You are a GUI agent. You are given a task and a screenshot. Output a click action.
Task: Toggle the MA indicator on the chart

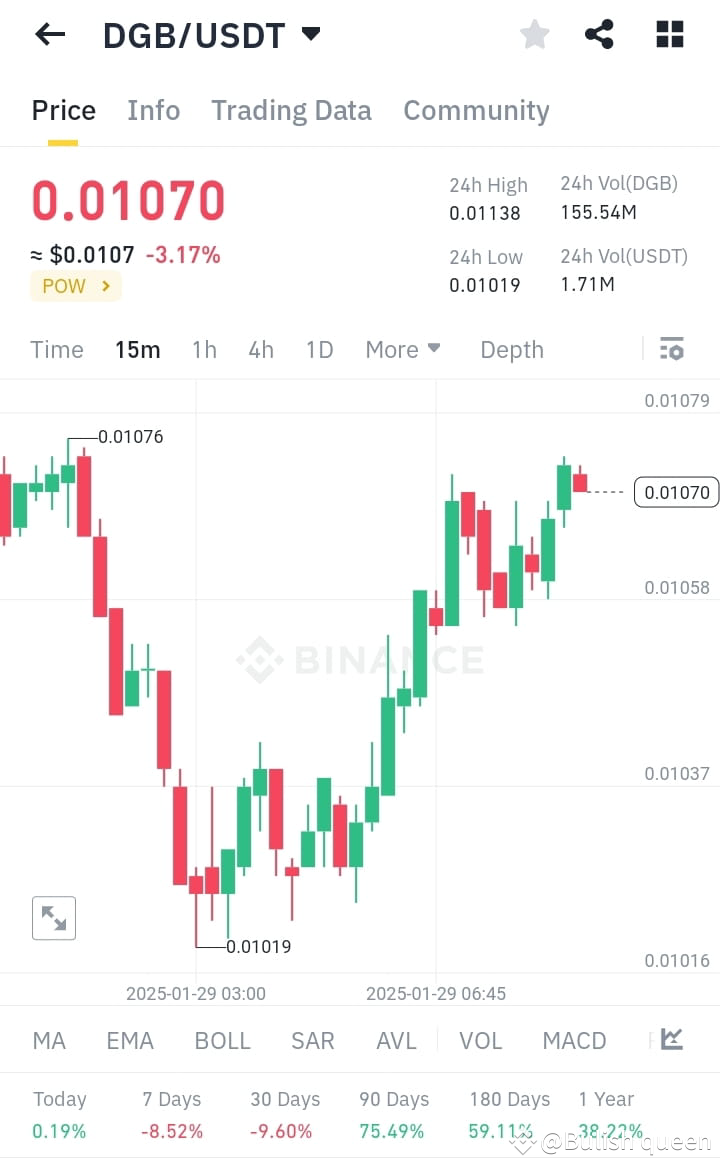click(48, 1040)
